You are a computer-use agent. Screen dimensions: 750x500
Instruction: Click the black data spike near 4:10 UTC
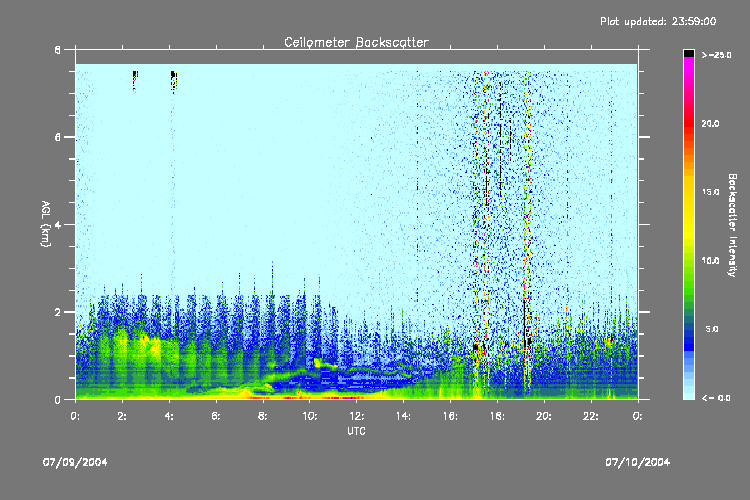tap(174, 81)
